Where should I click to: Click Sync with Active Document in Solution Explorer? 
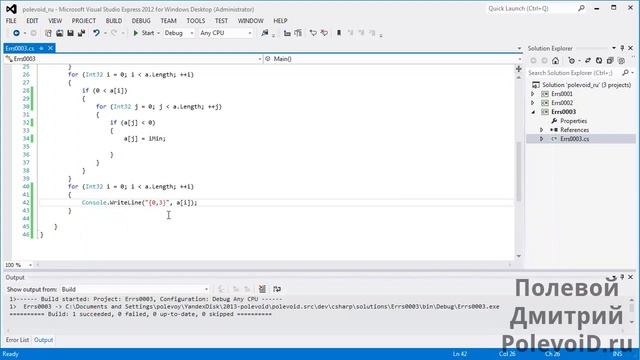(x=588, y=60)
